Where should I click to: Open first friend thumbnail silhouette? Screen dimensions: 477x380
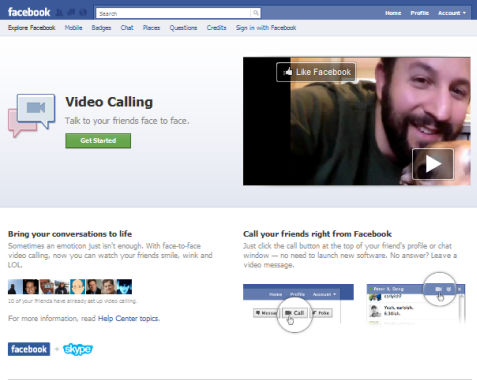(x=14, y=287)
